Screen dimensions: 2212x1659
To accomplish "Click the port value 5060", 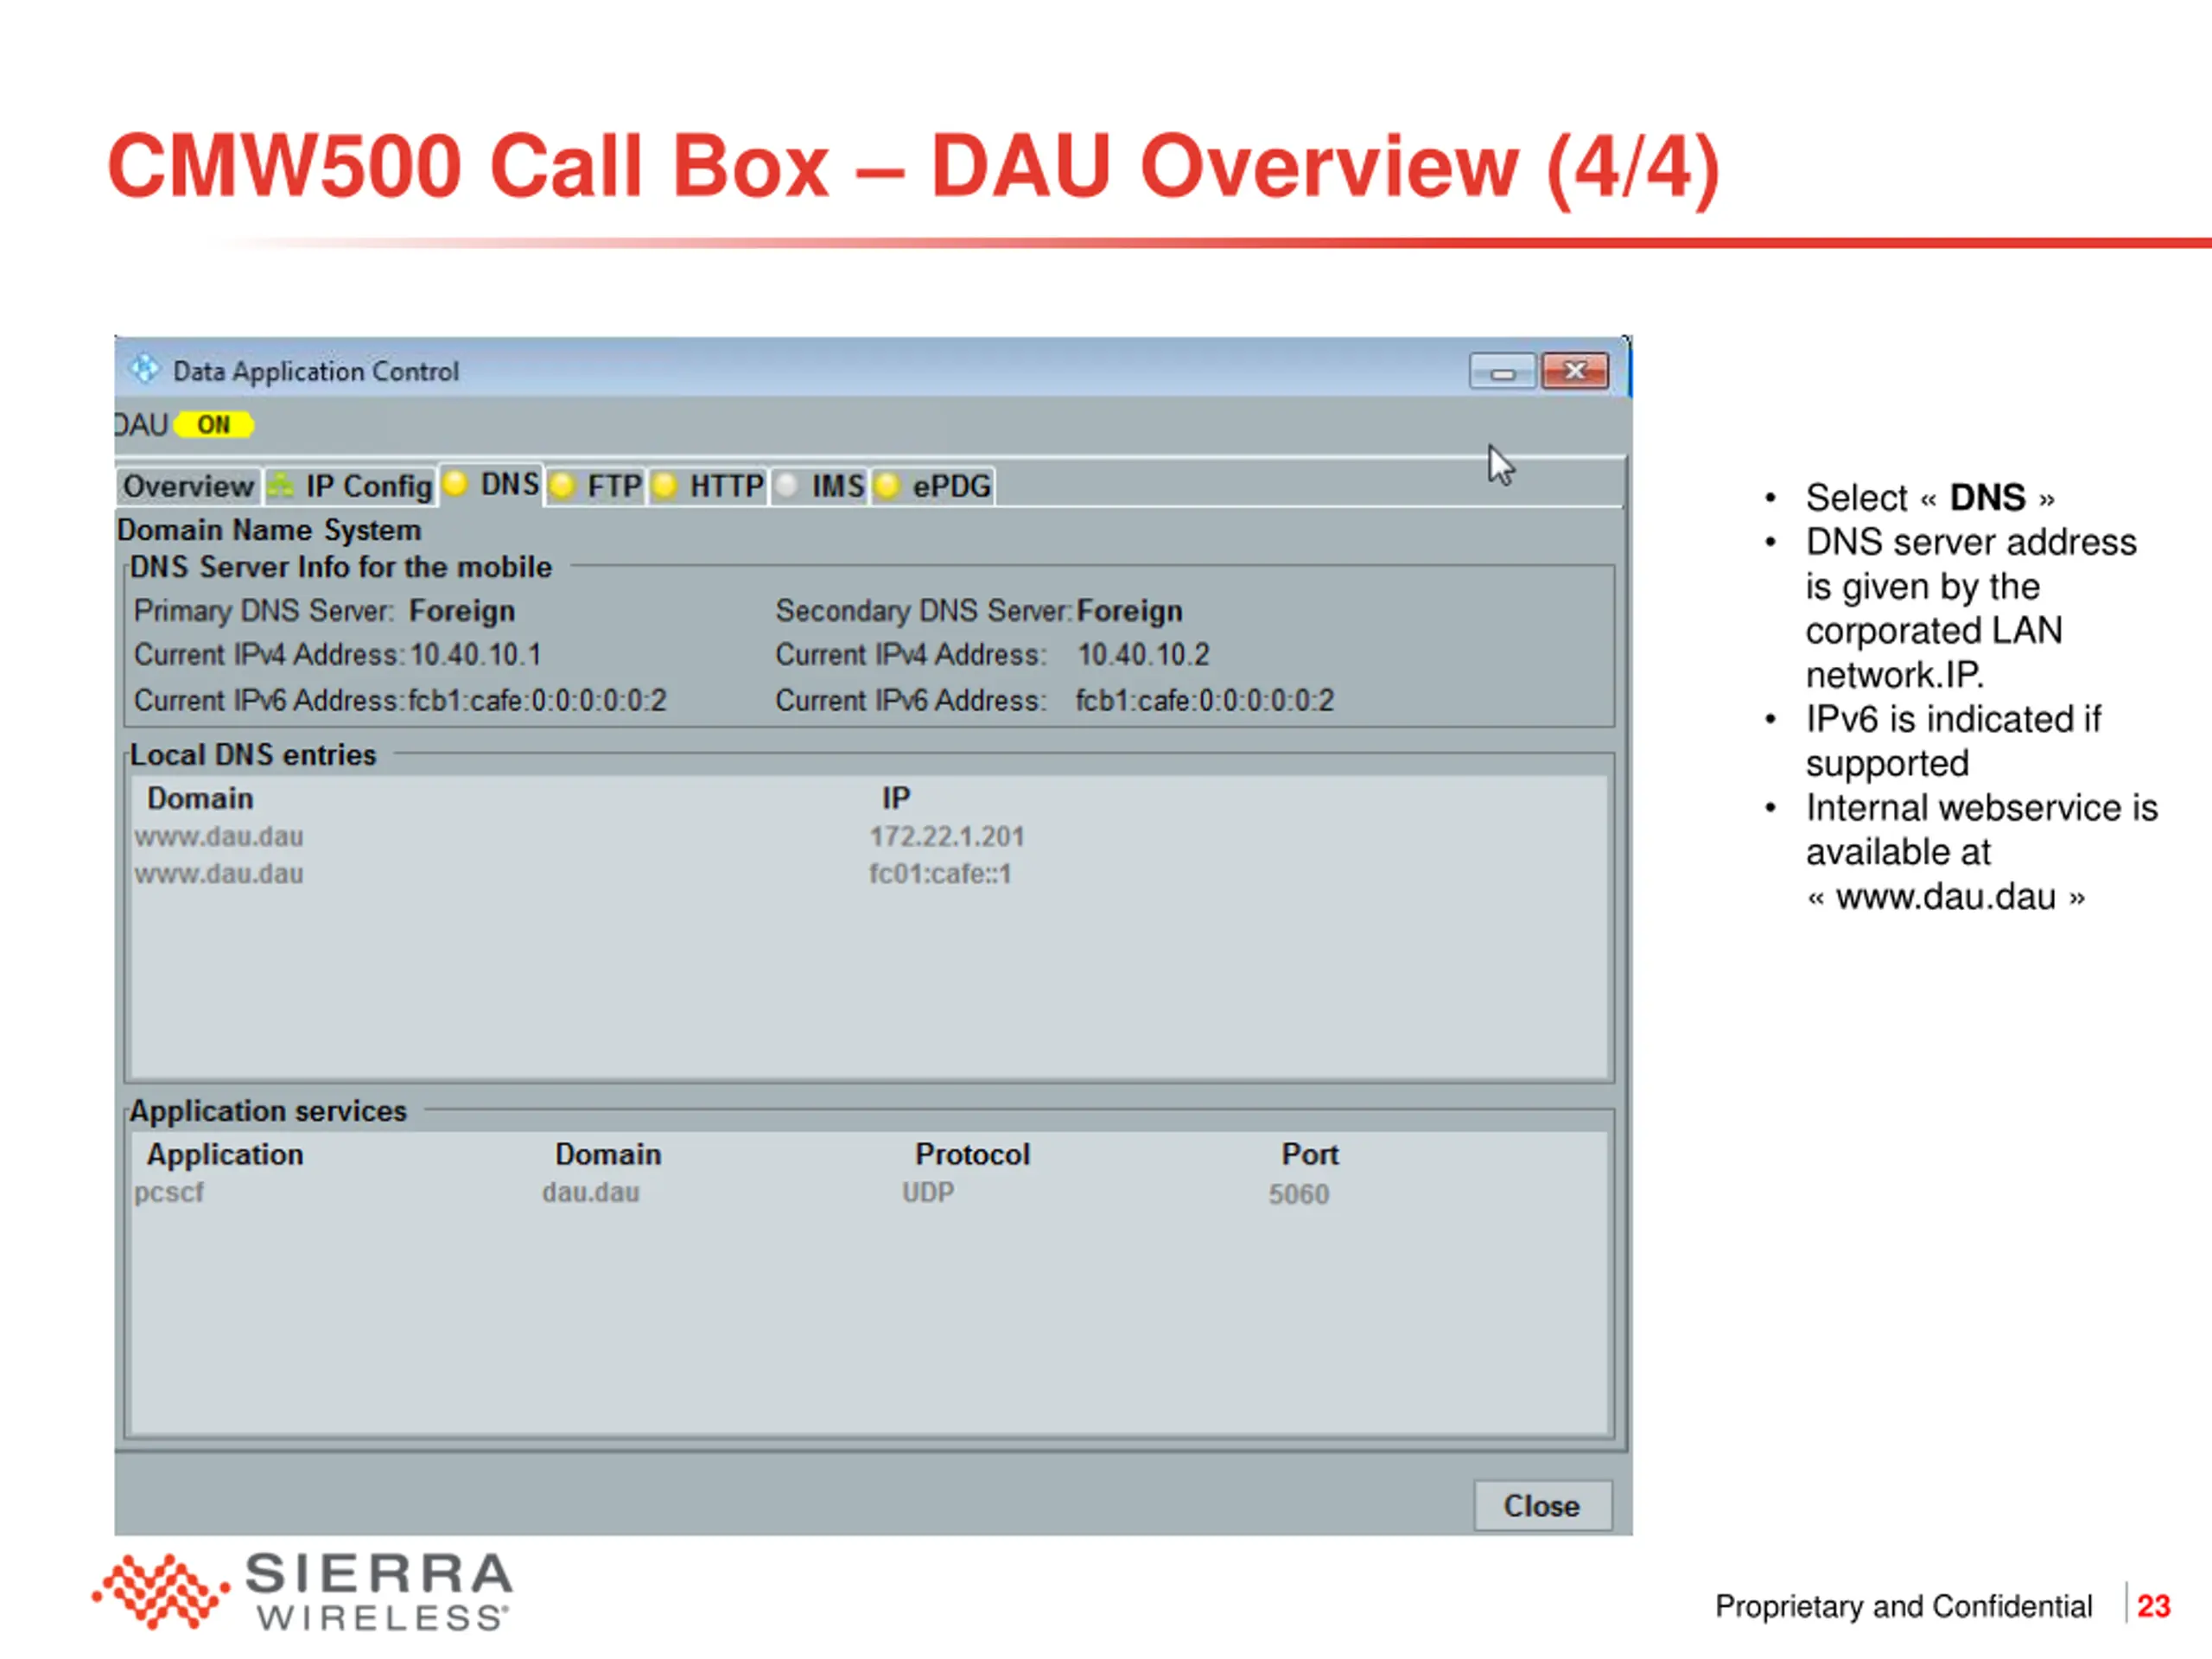I will pyautogui.click(x=1298, y=1194).
